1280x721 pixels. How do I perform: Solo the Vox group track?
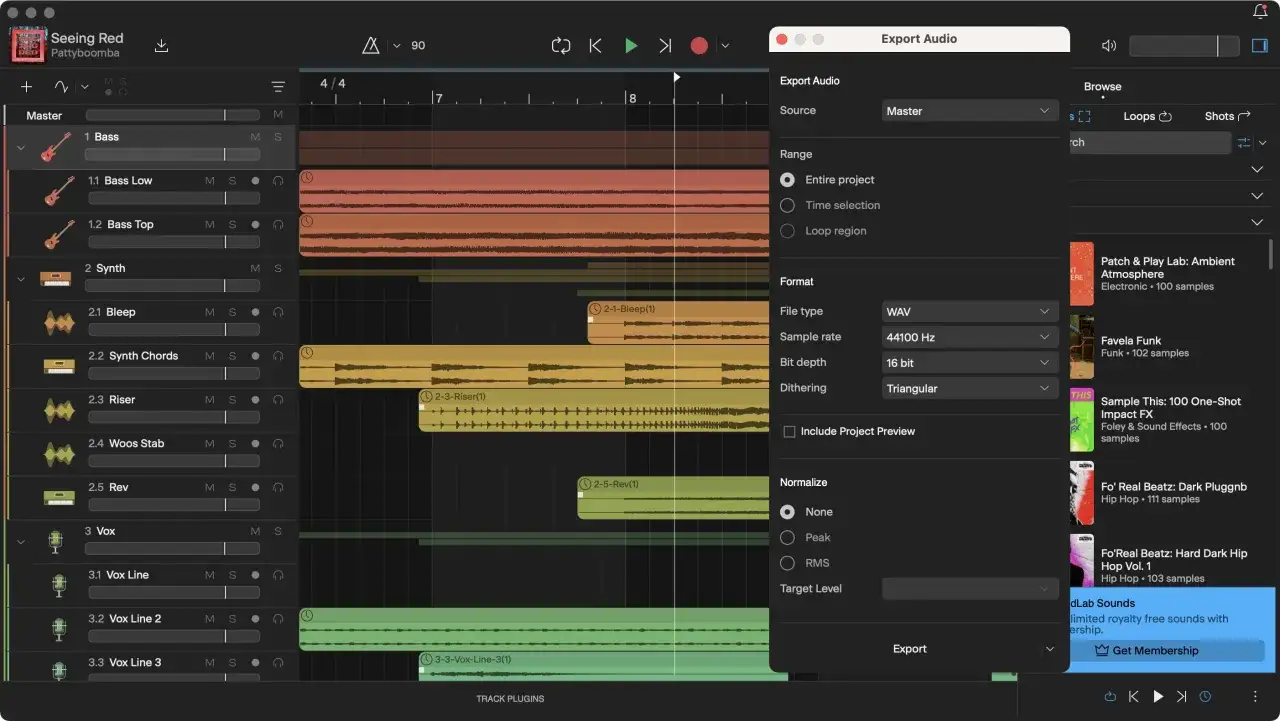coord(278,531)
